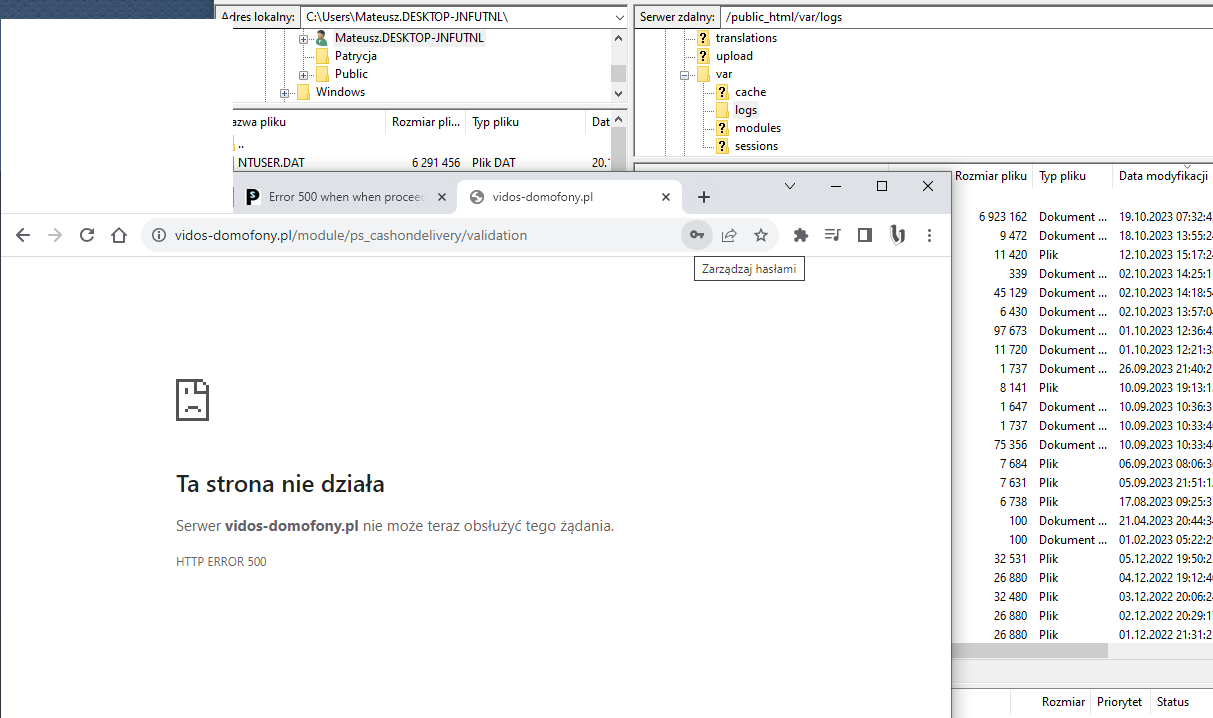Image resolution: width=1213 pixels, height=718 pixels.
Task: Select var remote folder
Action: tap(723, 74)
